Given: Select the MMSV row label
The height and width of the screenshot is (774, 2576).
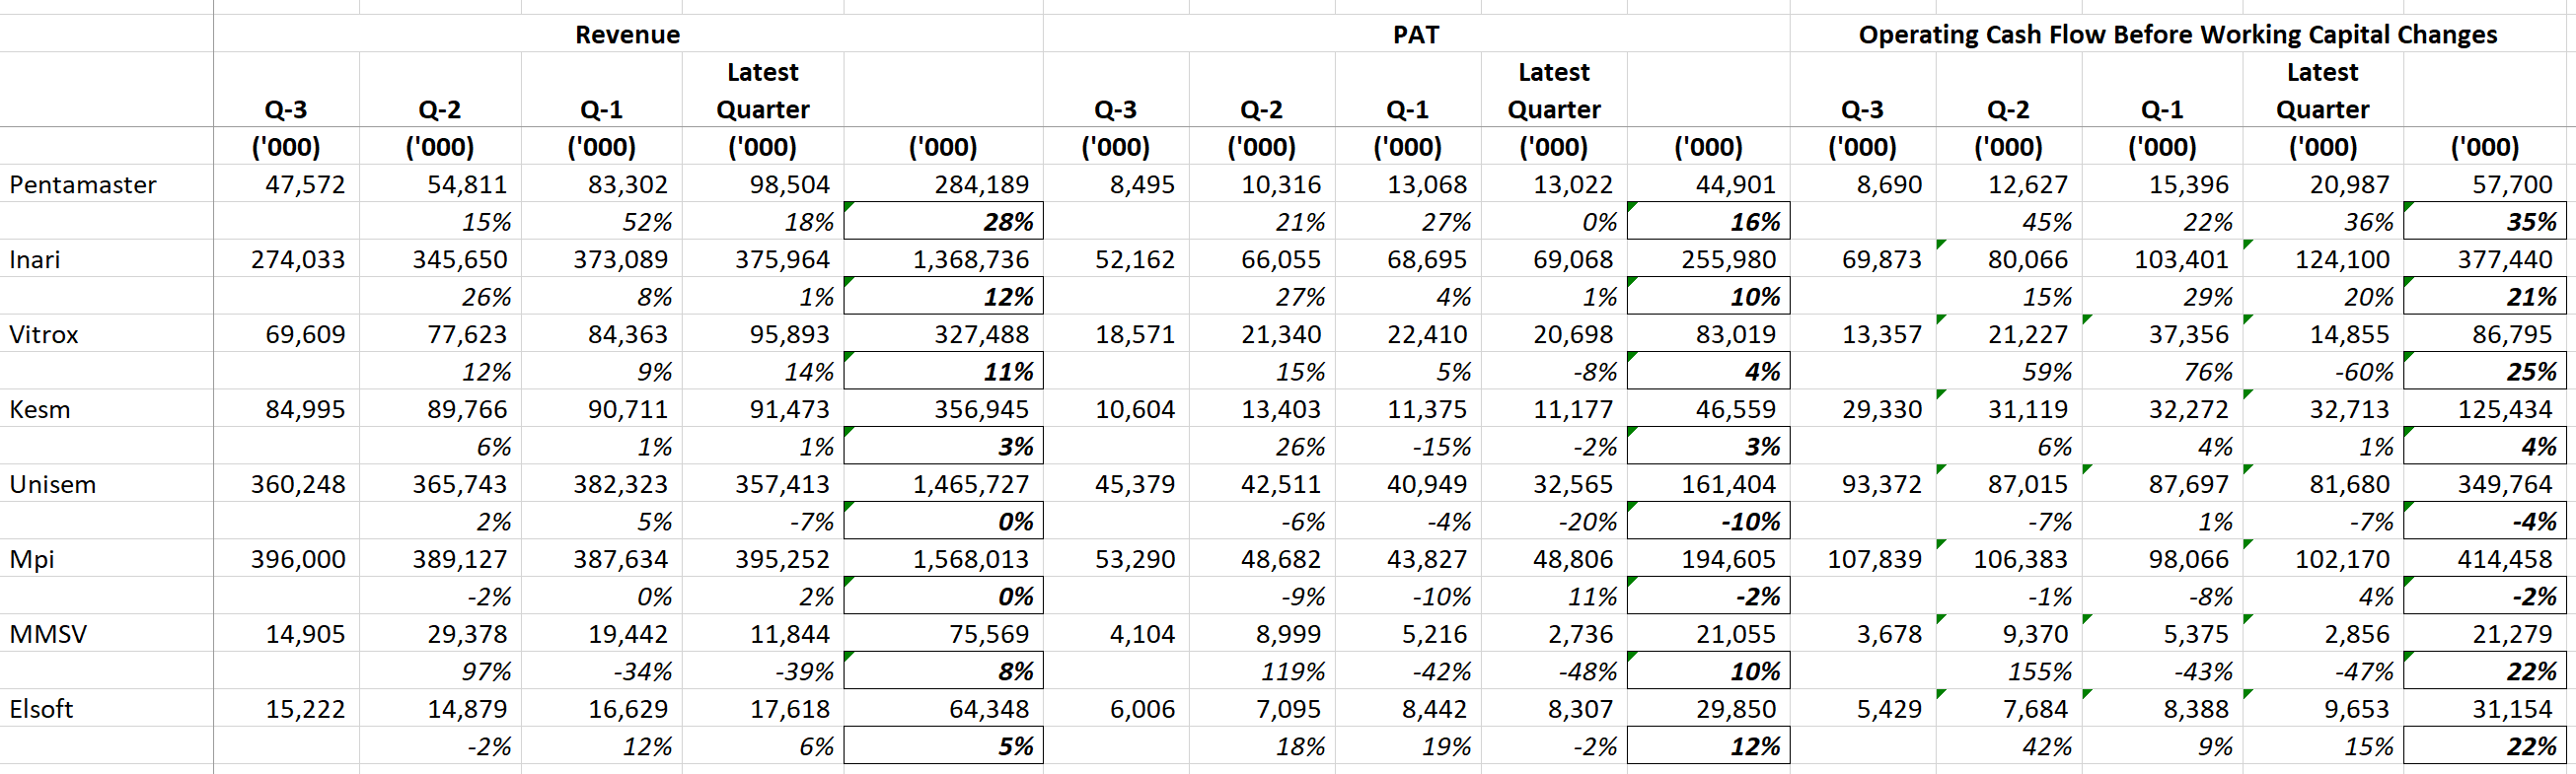Looking at the screenshot, I should click(x=48, y=635).
